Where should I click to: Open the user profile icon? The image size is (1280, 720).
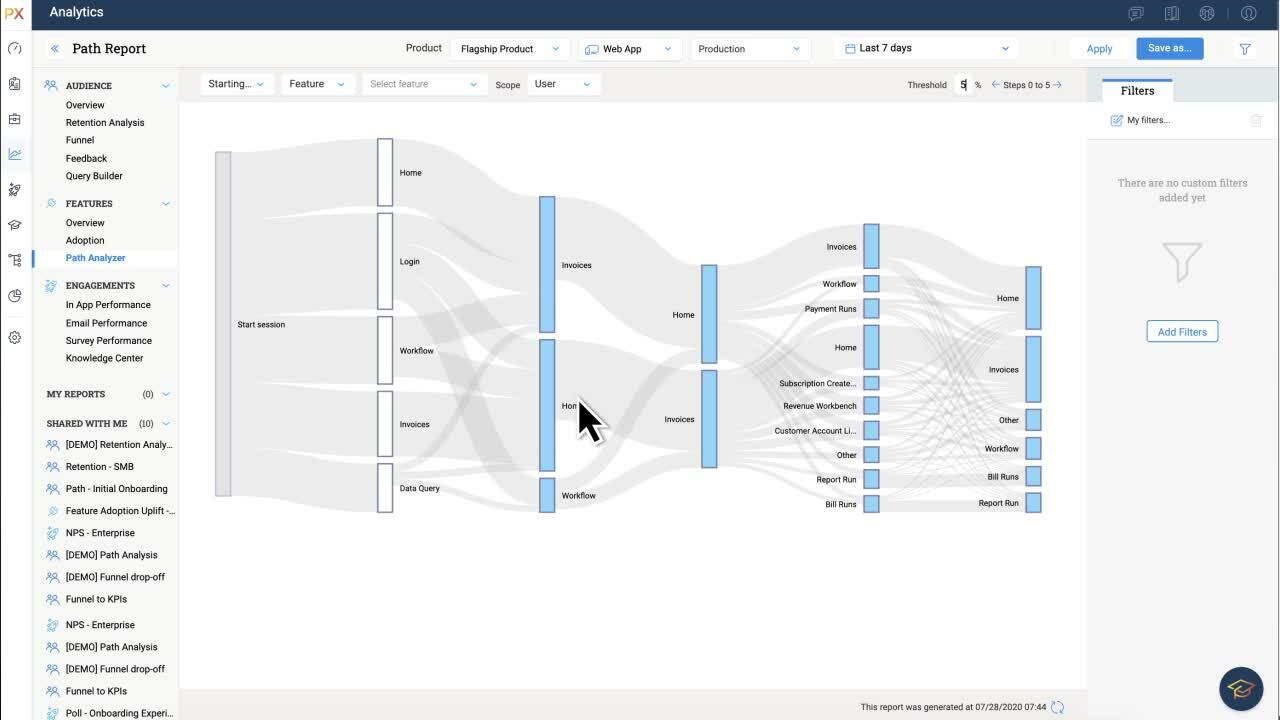1248,13
